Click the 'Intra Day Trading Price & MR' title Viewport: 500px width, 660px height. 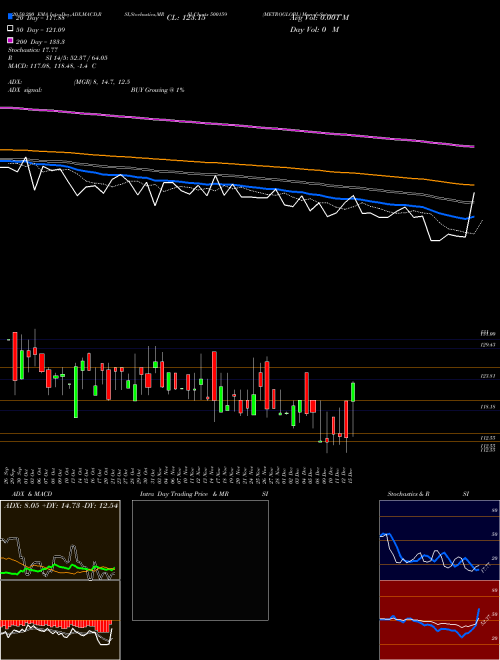coord(184,494)
